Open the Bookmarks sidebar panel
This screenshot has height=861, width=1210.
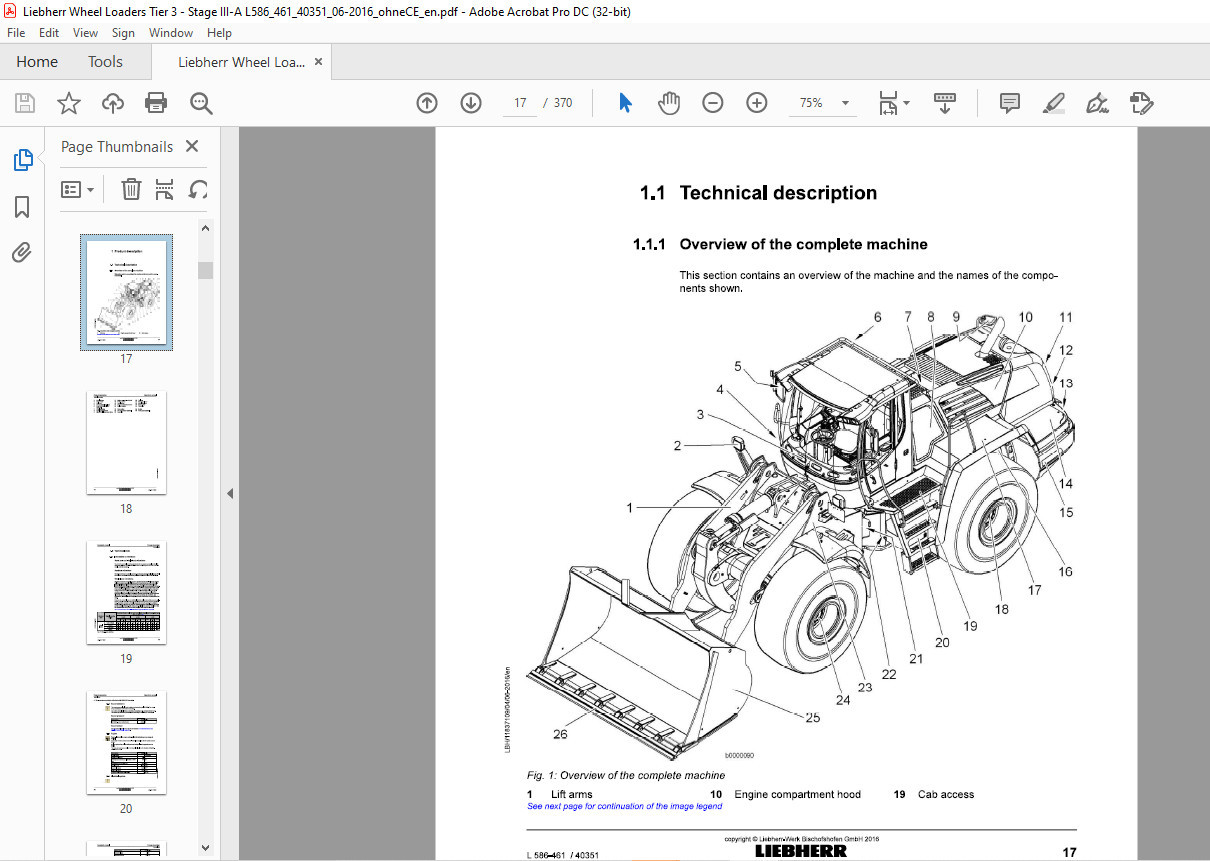pyautogui.click(x=22, y=207)
